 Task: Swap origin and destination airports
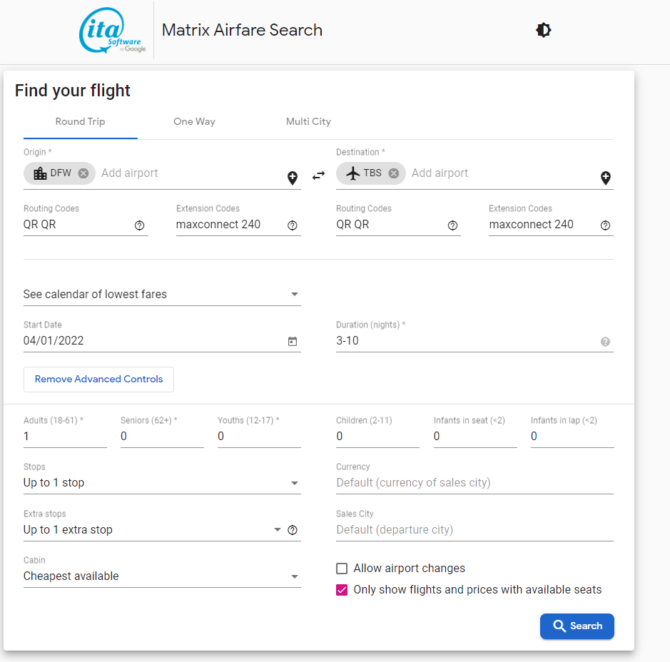pyautogui.click(x=318, y=175)
